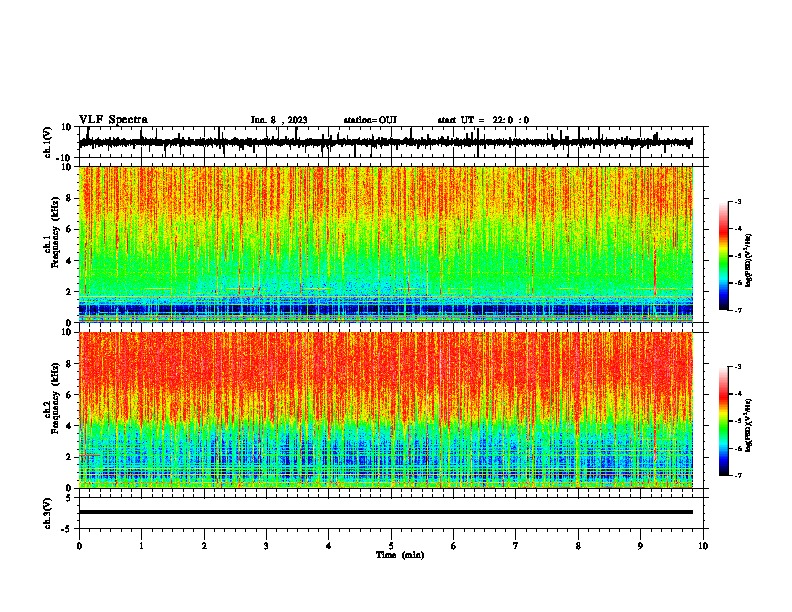Click inside the ch.1 spectrogram panel
Screen dimensions: 792x612
pyautogui.click(x=386, y=244)
